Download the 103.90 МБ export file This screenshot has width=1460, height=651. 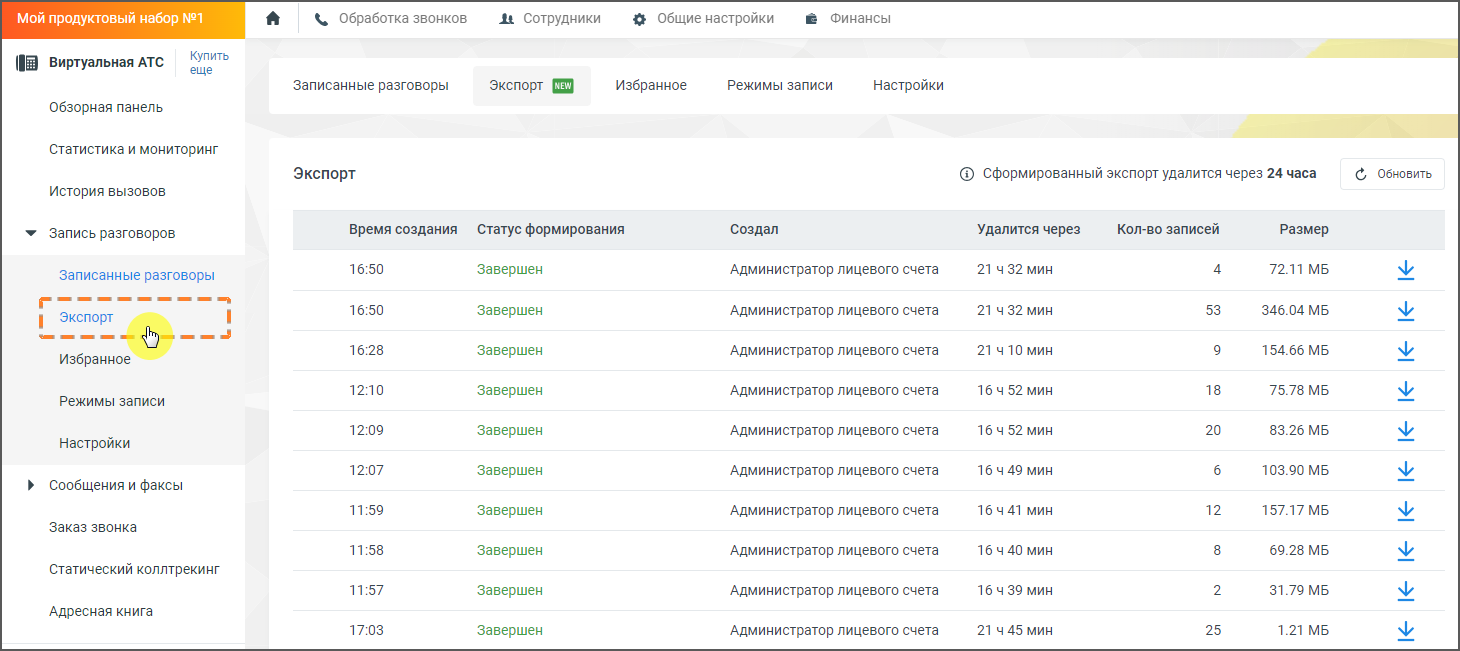pos(1405,470)
